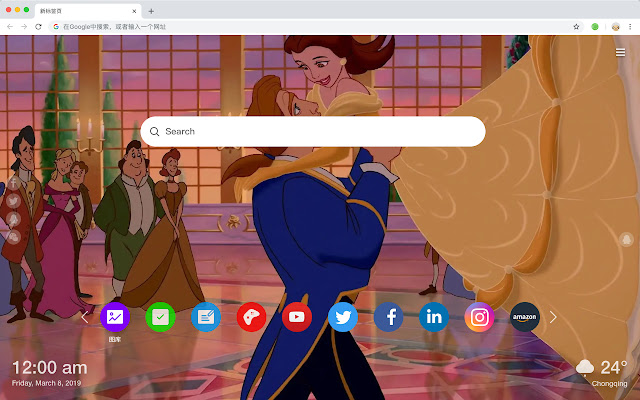The width and height of the screenshot is (640, 400).
Task: Click the date Friday, March 8, 2019
Action: point(46,383)
